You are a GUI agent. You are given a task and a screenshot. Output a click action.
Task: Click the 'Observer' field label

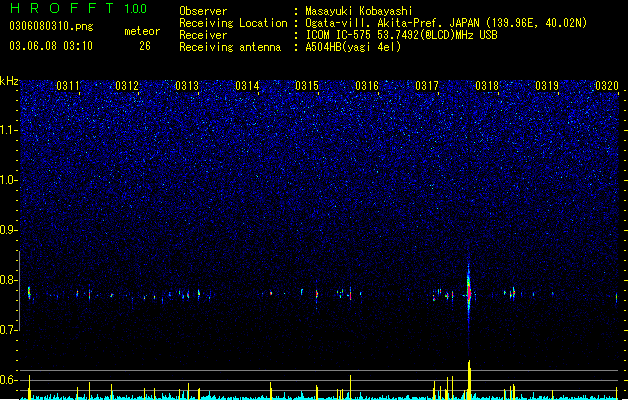(x=203, y=11)
